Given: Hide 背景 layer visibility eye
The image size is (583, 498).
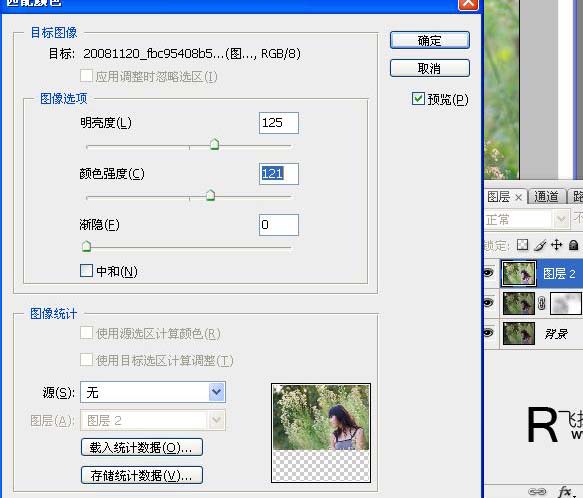Looking at the screenshot, I should coord(488,332).
